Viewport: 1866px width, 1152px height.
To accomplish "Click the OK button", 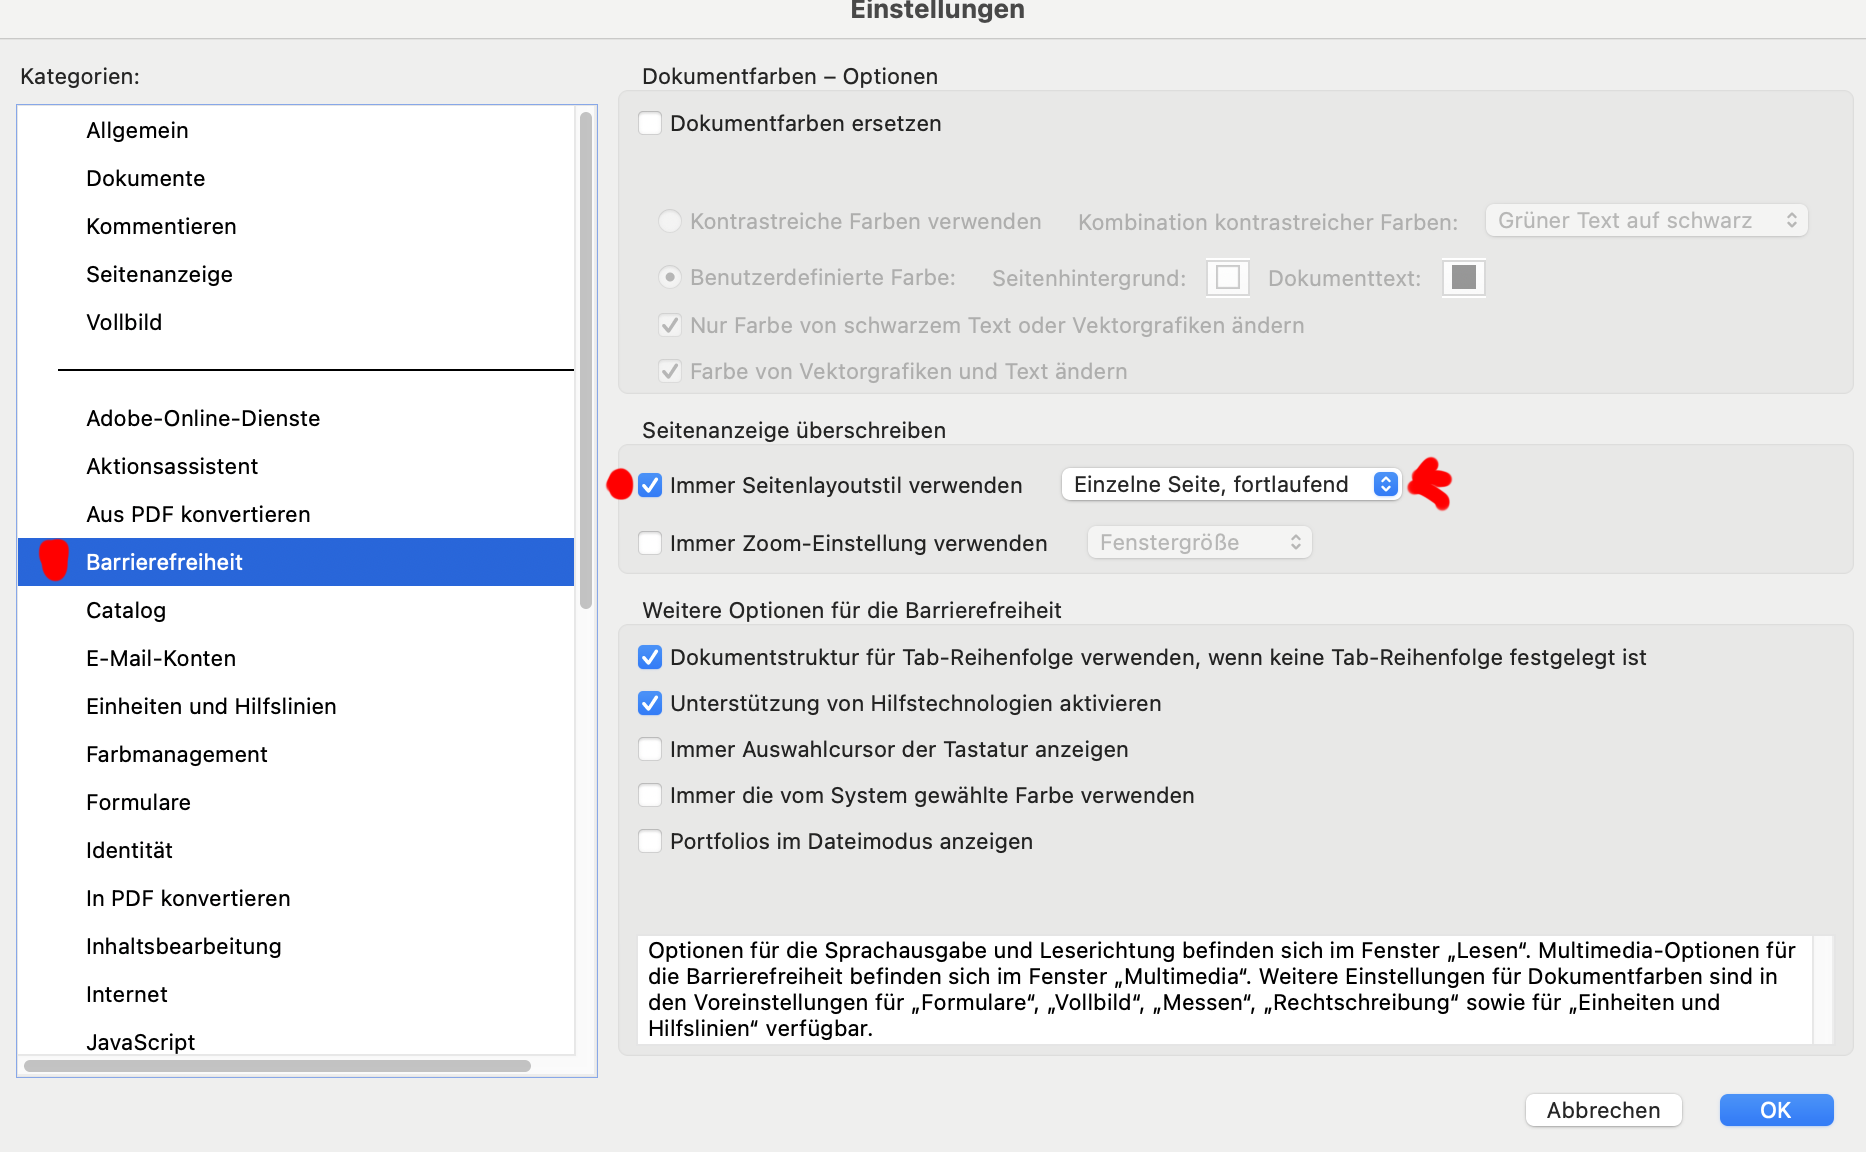I will tap(1776, 1110).
